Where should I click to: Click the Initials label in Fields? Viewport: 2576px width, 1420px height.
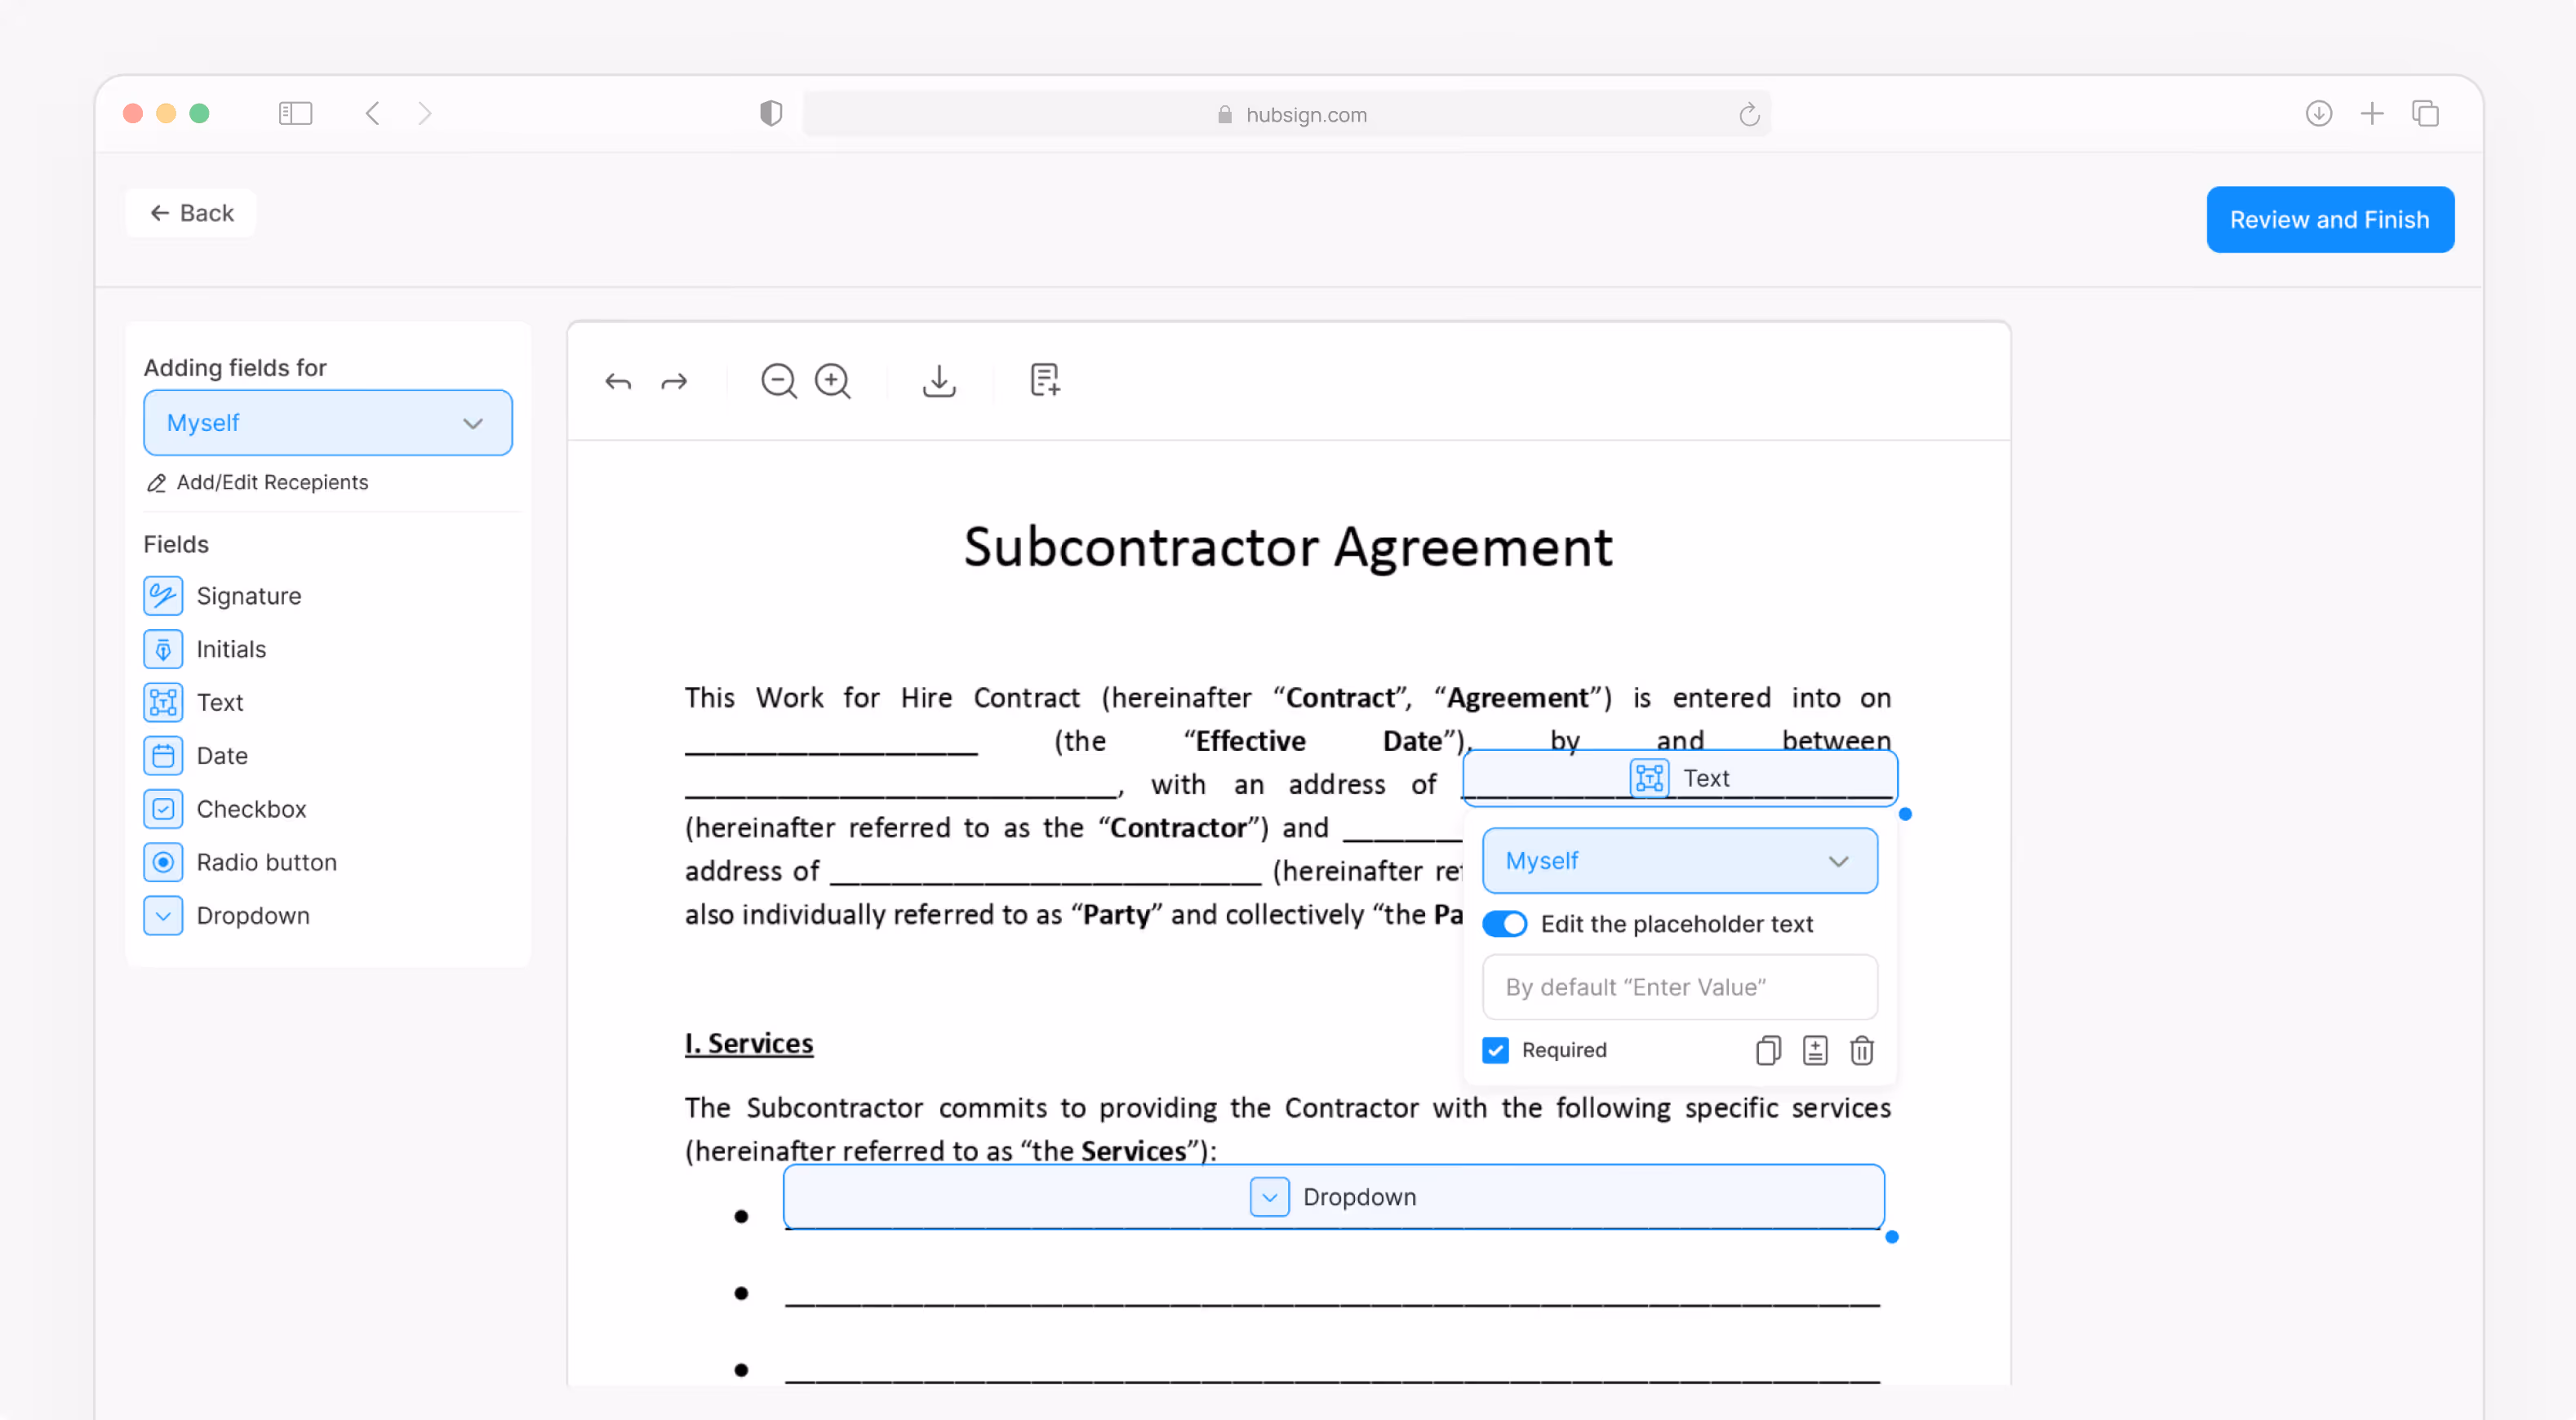[231, 649]
